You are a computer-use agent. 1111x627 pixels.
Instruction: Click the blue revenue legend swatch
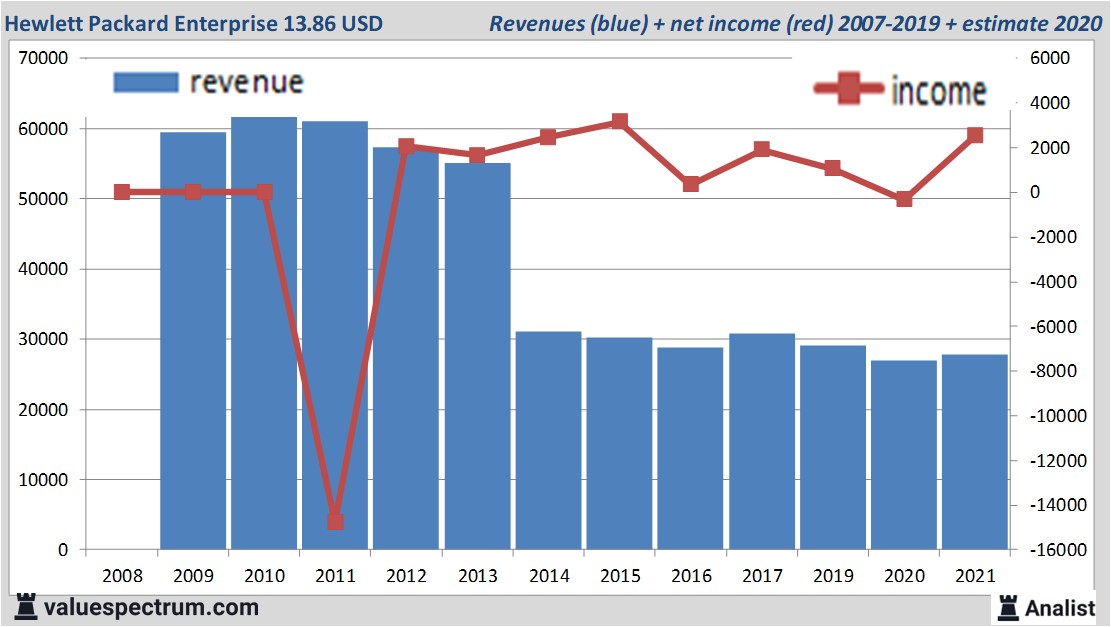coord(146,83)
